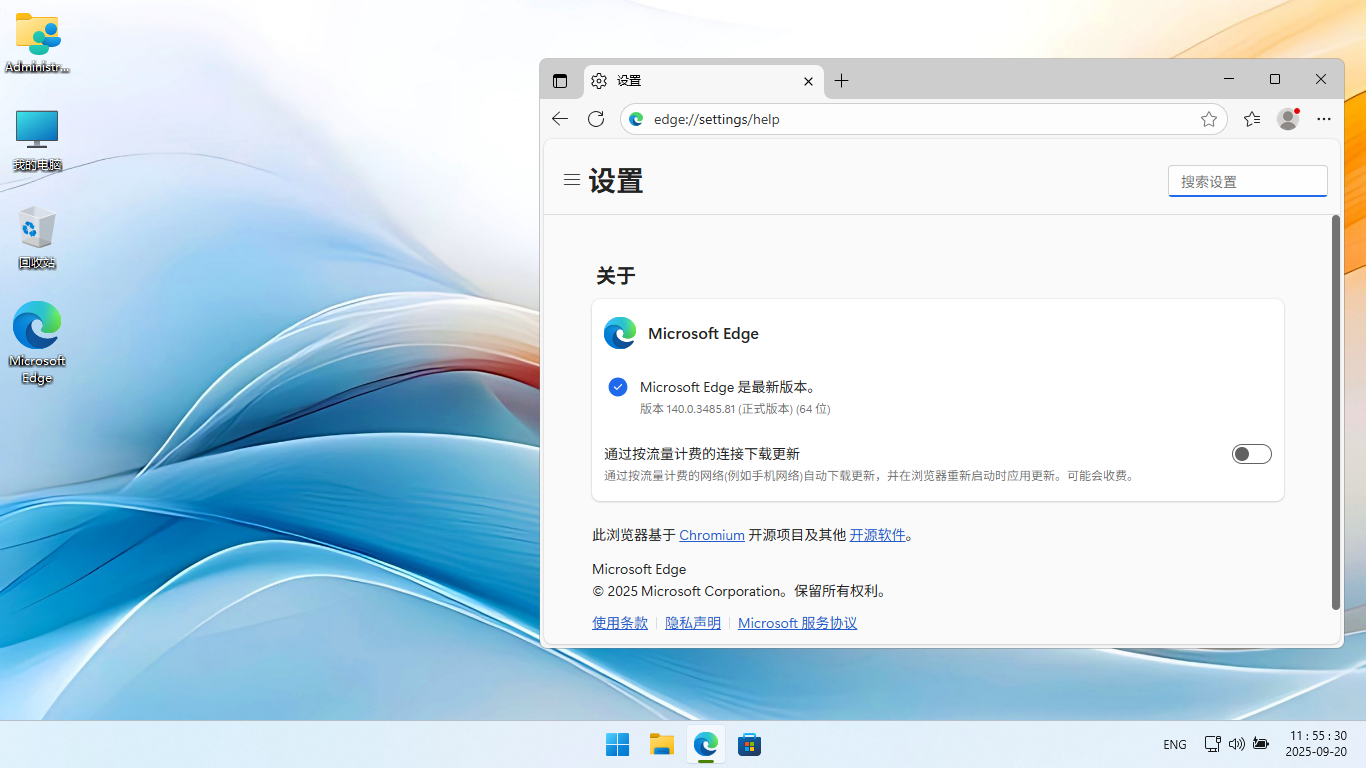1366x768 pixels.
Task: Select Microsoft Edge desktop shortcut
Action: coord(37,342)
